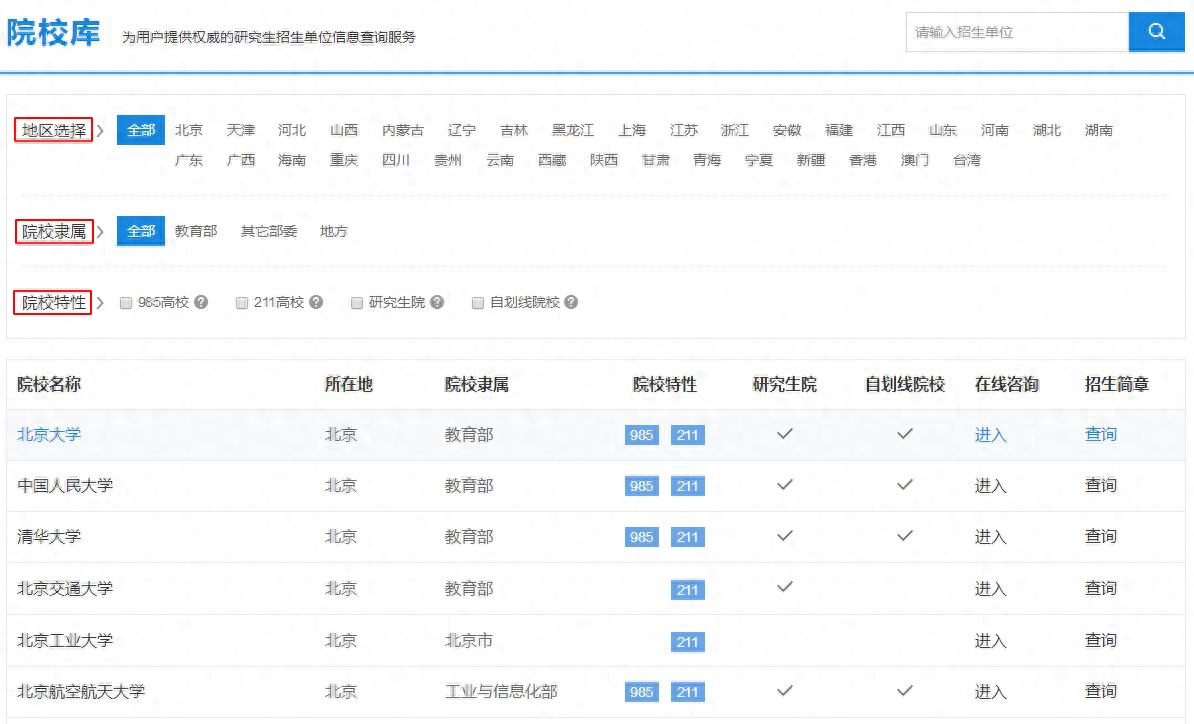Filter by region 内蒙古
Viewport: 1194px width, 724px height.
pyautogui.click(x=403, y=130)
